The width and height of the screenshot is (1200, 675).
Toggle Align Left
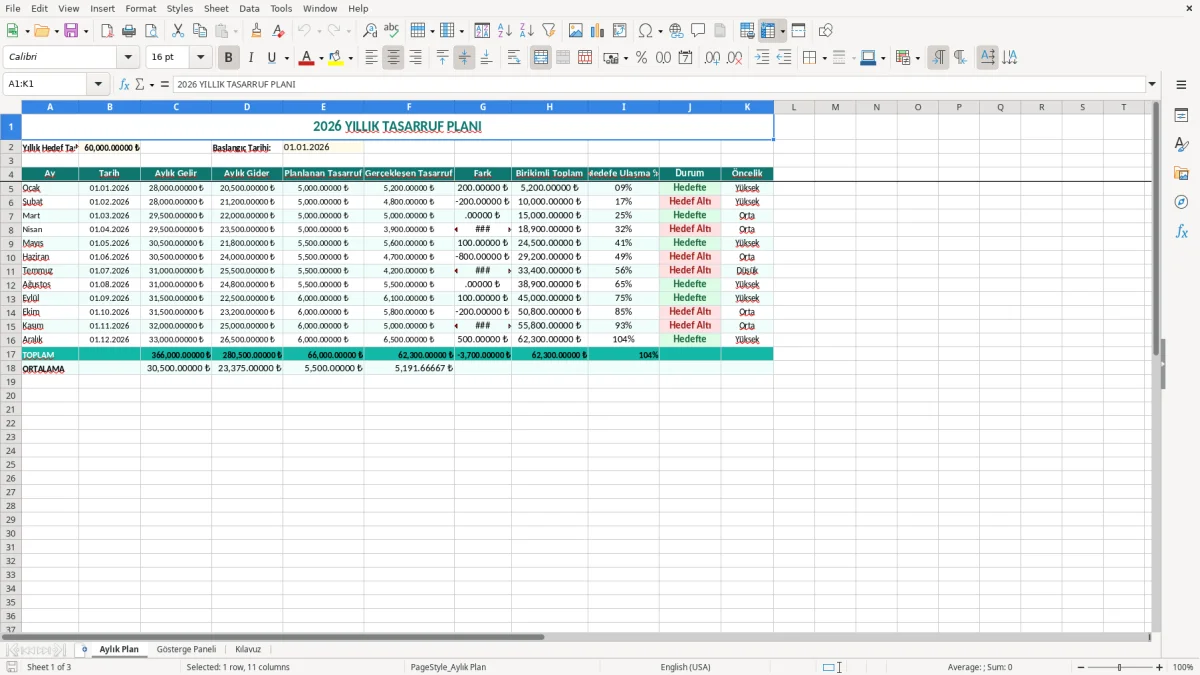point(371,58)
